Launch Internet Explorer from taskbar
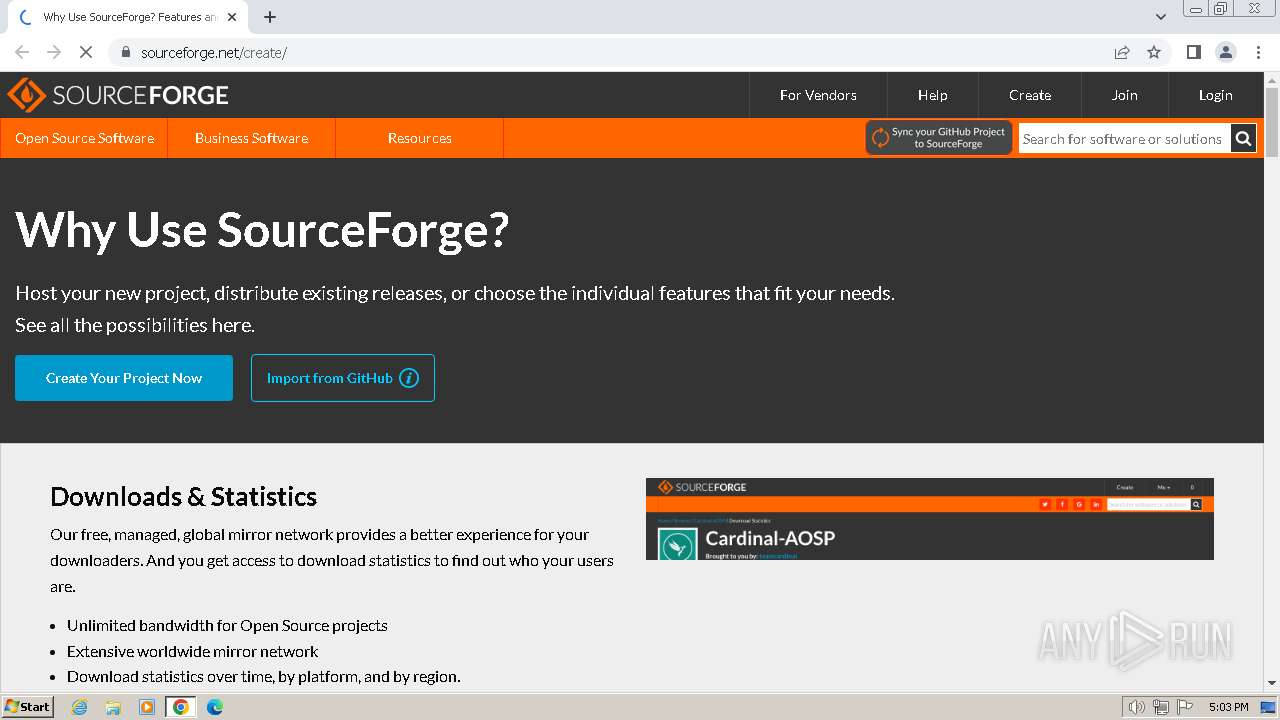The height and width of the screenshot is (720, 1280). pos(79,707)
